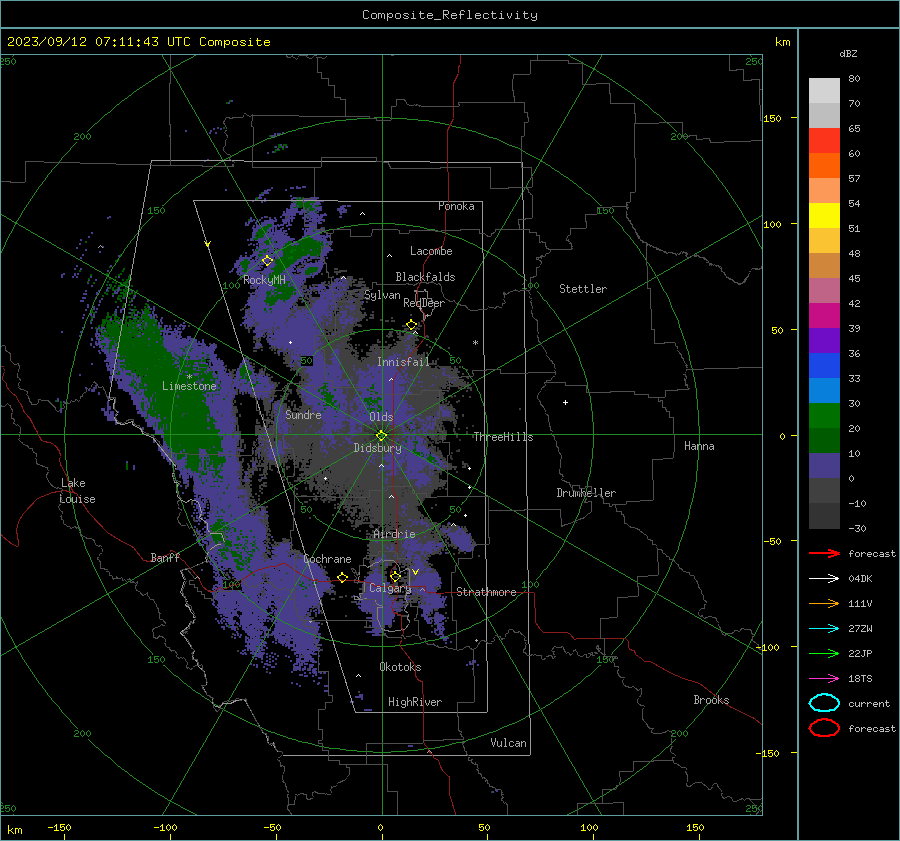900x841 pixels.
Task: Click the Sylvan town label
Action: pyautogui.click(x=382, y=295)
